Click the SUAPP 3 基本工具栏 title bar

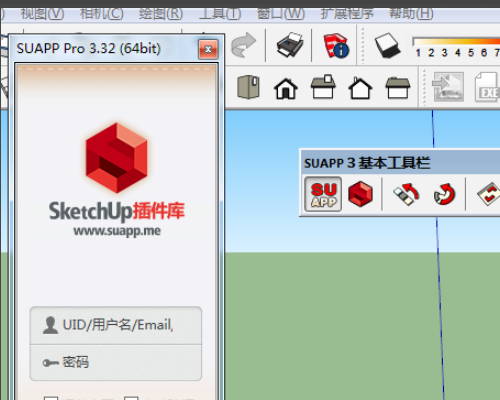point(400,163)
